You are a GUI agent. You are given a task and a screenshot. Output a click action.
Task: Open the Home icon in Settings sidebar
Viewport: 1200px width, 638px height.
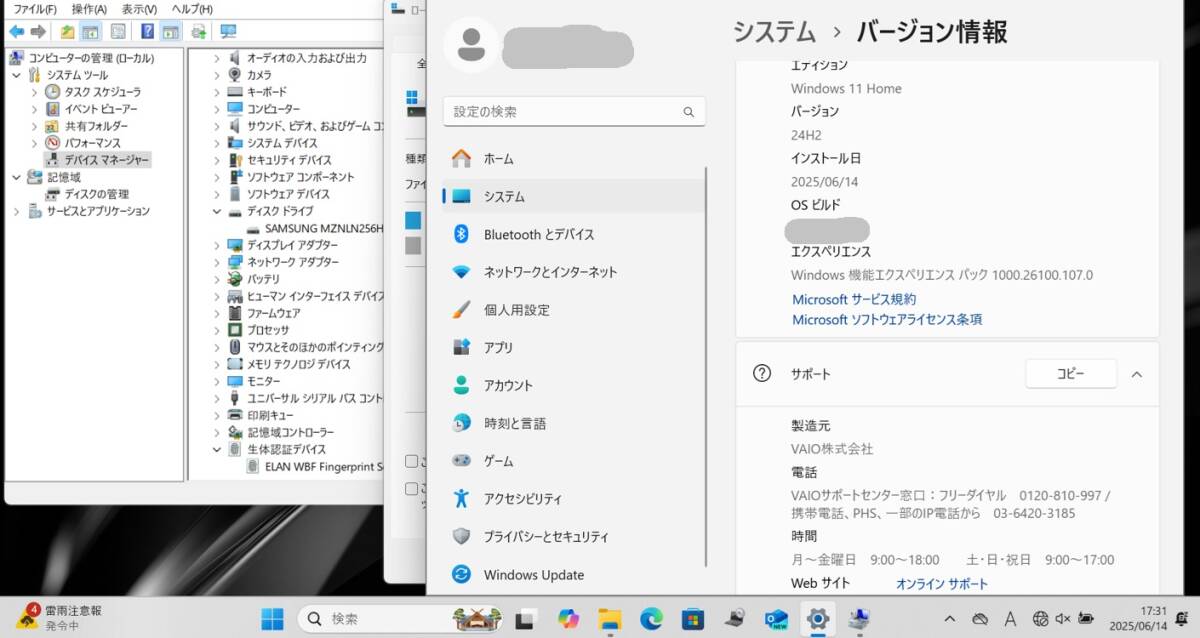(461, 159)
